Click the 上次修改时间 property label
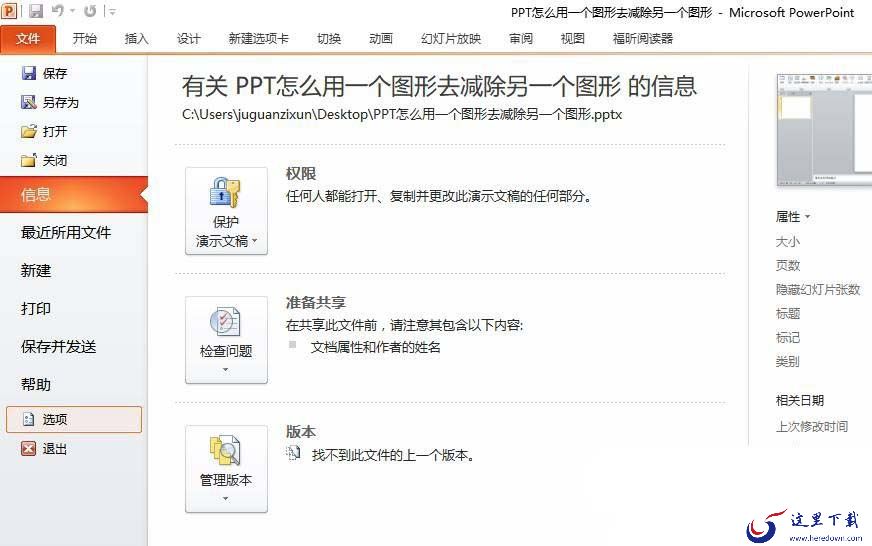 [x=811, y=426]
